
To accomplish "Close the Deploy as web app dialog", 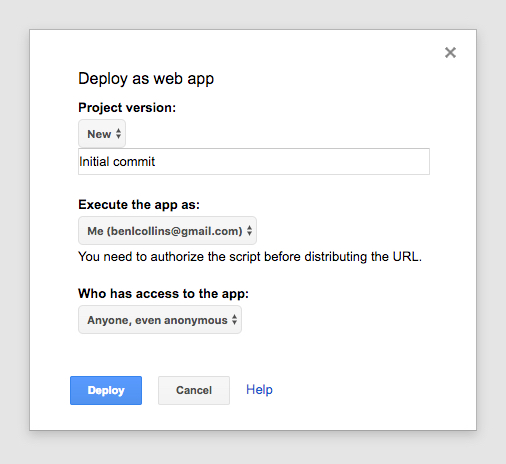I will point(450,52).
